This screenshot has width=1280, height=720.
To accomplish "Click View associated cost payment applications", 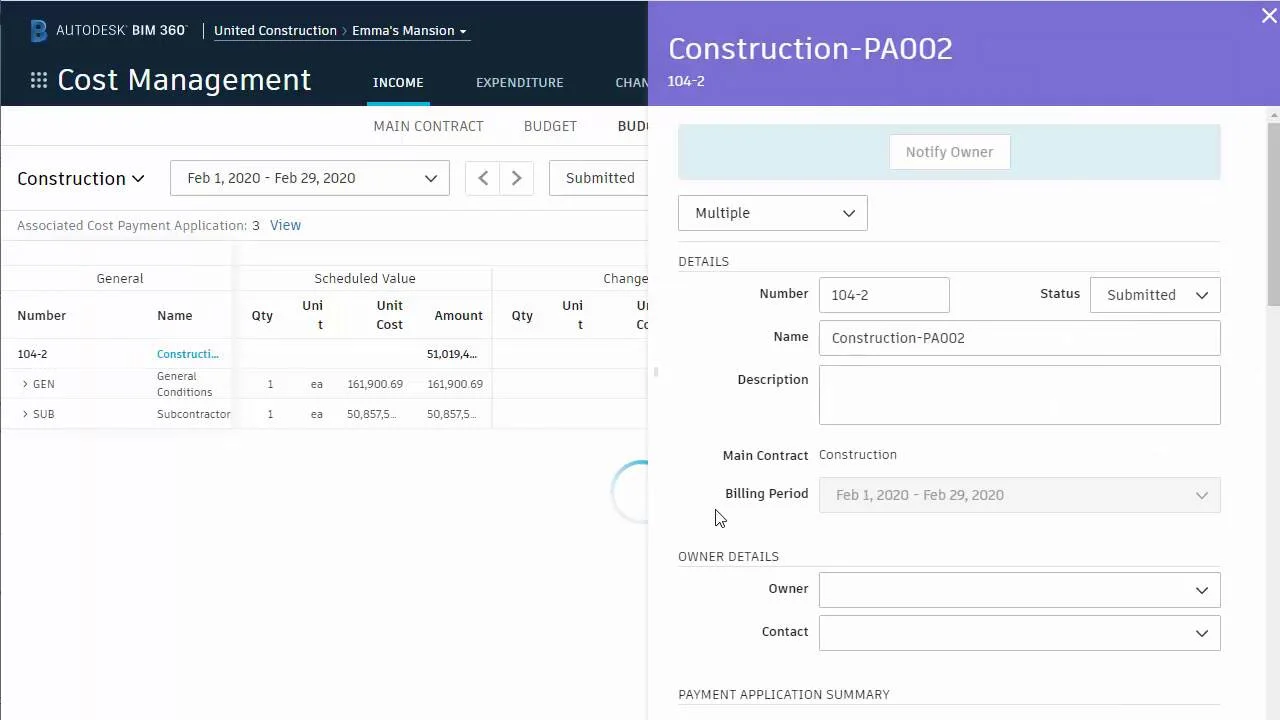I will coord(285,225).
